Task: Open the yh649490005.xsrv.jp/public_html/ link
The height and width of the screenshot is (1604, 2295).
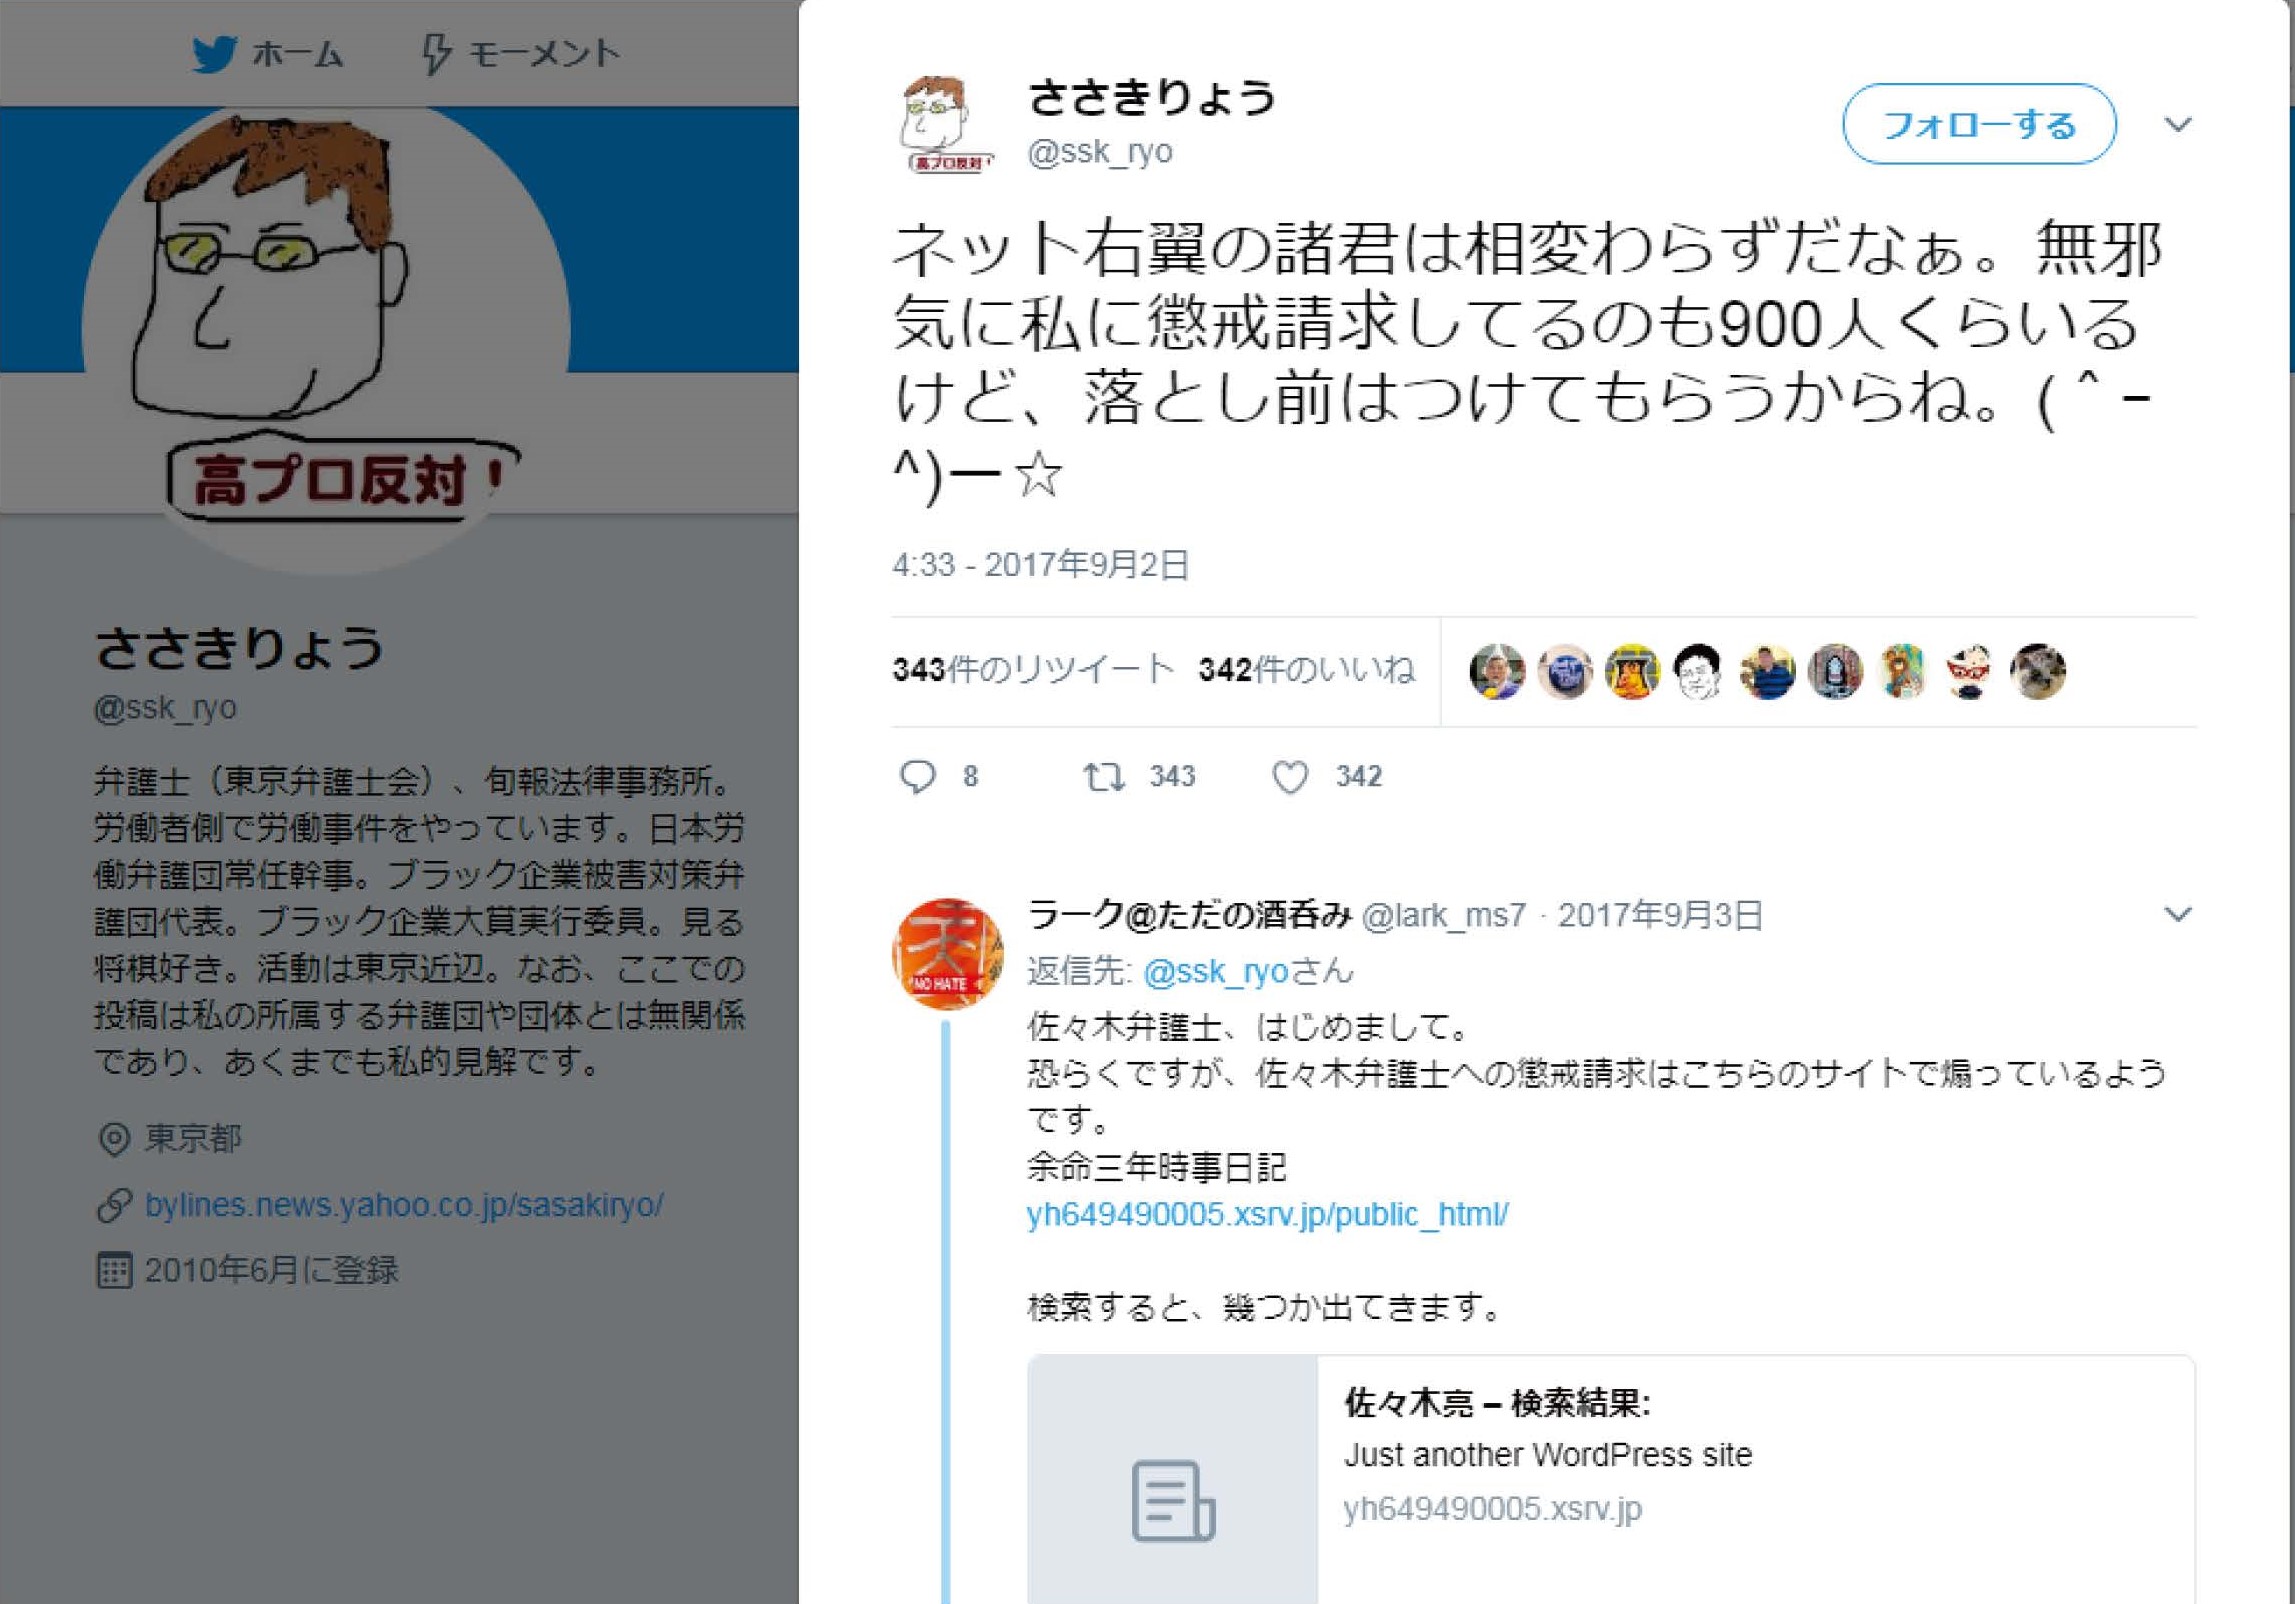Action: 1267,1214
